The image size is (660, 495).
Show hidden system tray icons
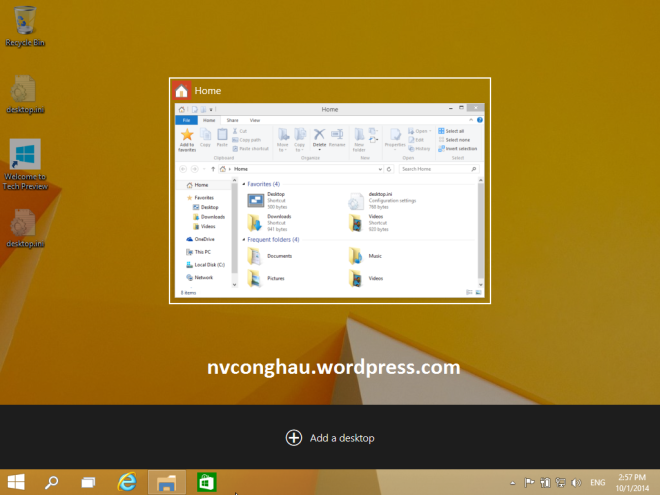tap(512, 483)
